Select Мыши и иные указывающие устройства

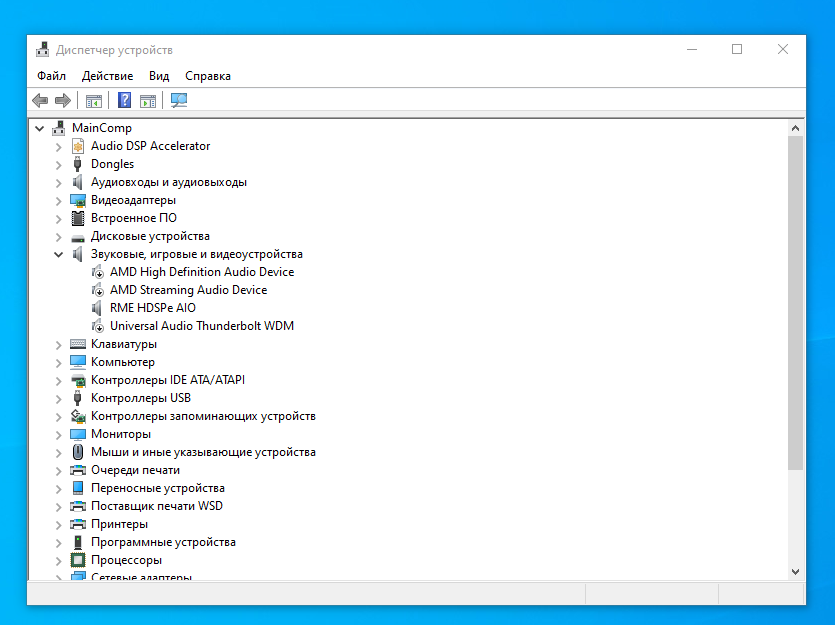[203, 452]
